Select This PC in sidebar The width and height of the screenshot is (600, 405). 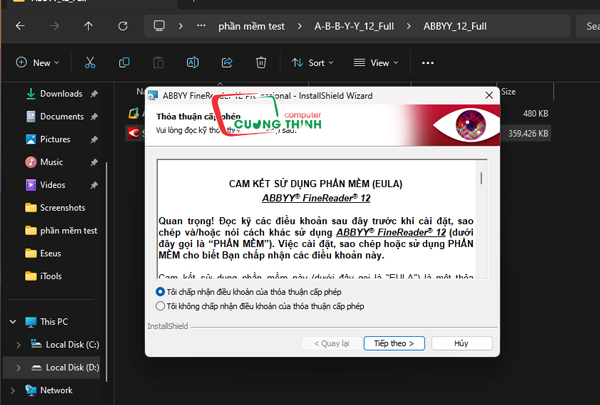pos(54,322)
